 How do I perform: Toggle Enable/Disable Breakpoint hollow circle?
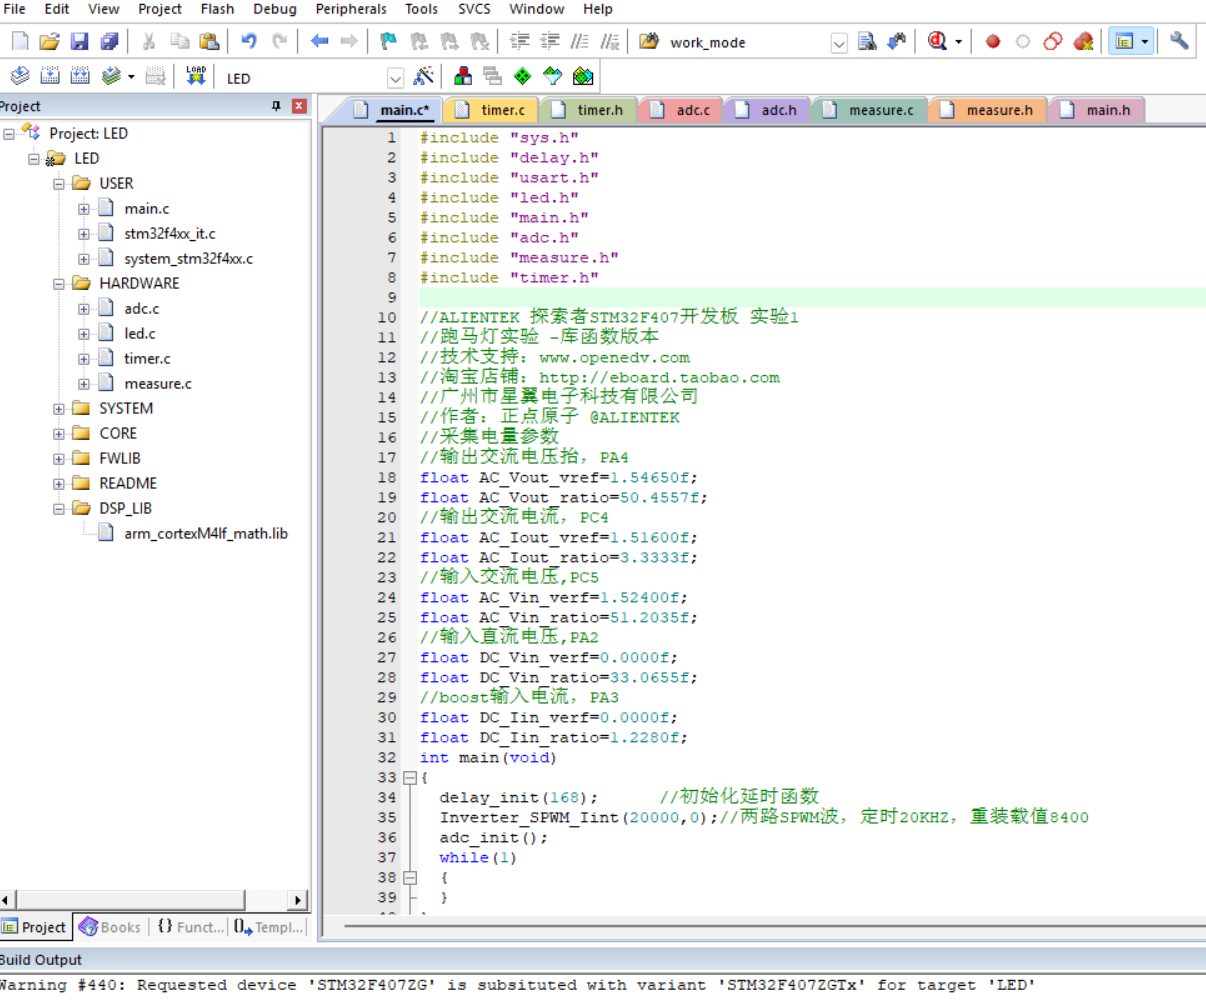pos(1022,41)
